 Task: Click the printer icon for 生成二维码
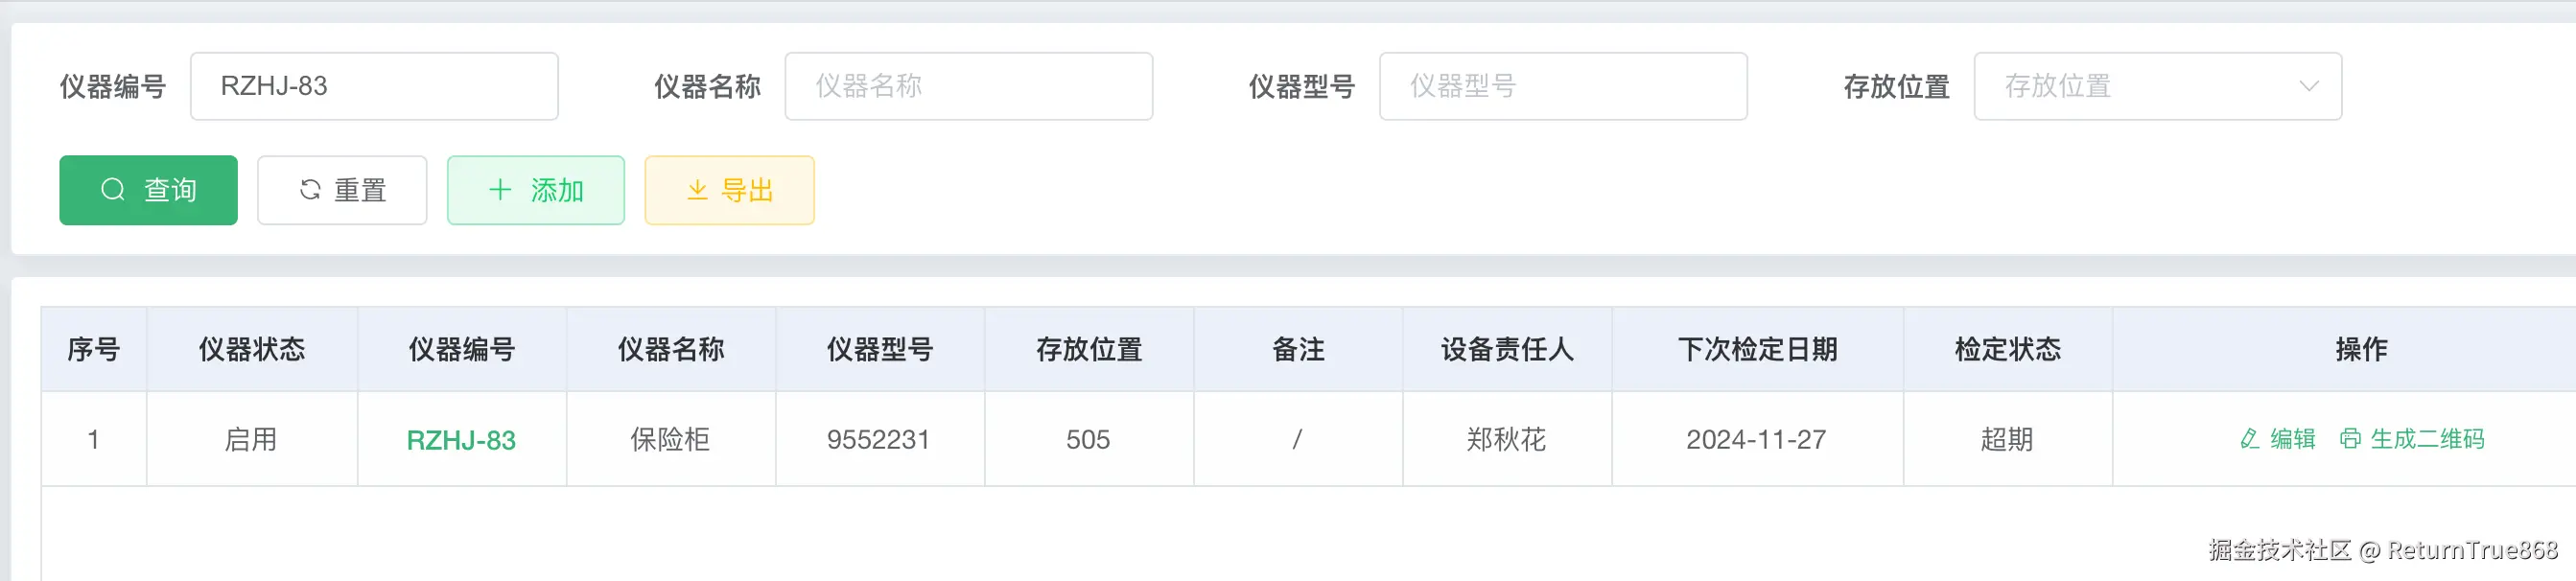[x=2350, y=439]
